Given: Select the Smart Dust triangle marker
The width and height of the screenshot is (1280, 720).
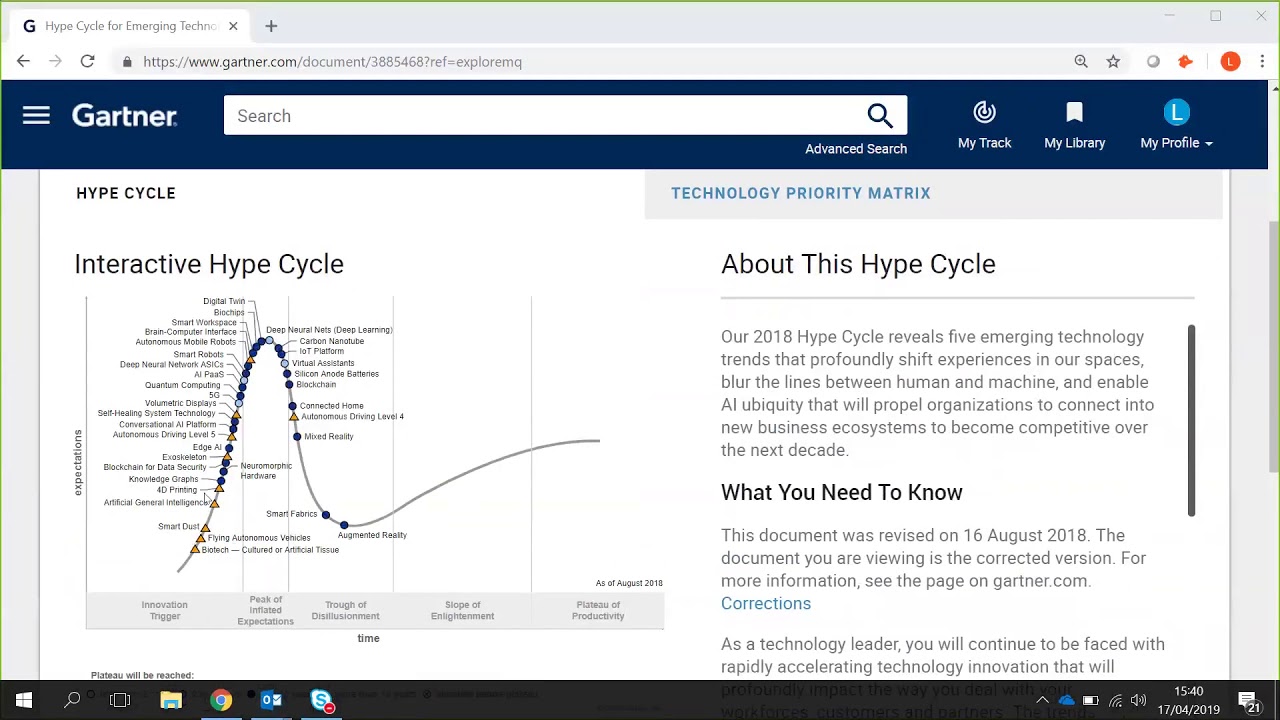Looking at the screenshot, I should coord(205,527).
